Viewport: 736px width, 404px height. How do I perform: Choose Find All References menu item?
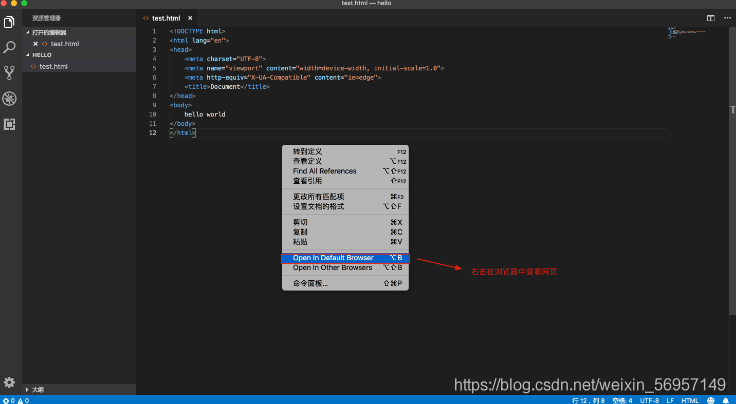(345, 171)
